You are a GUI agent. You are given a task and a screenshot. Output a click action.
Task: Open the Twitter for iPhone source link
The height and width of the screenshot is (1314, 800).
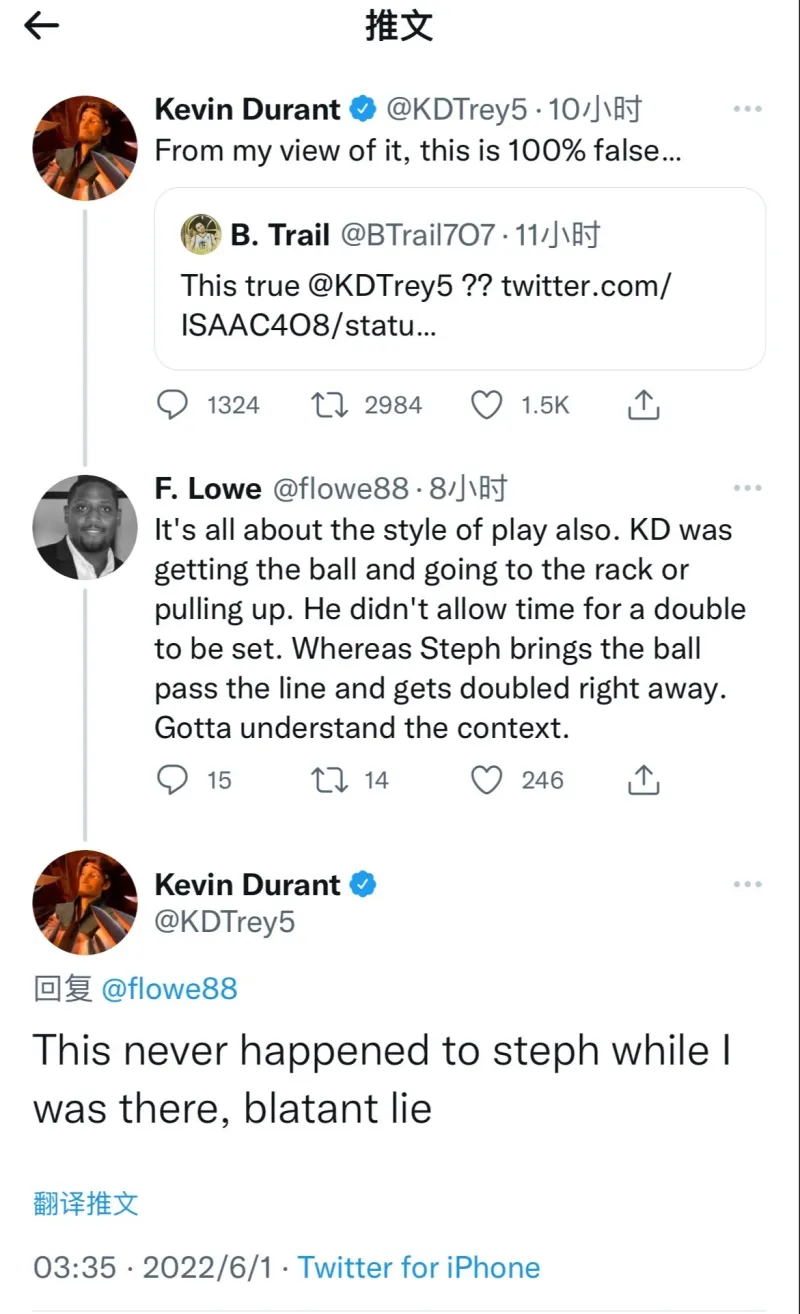pyautogui.click(x=419, y=1267)
